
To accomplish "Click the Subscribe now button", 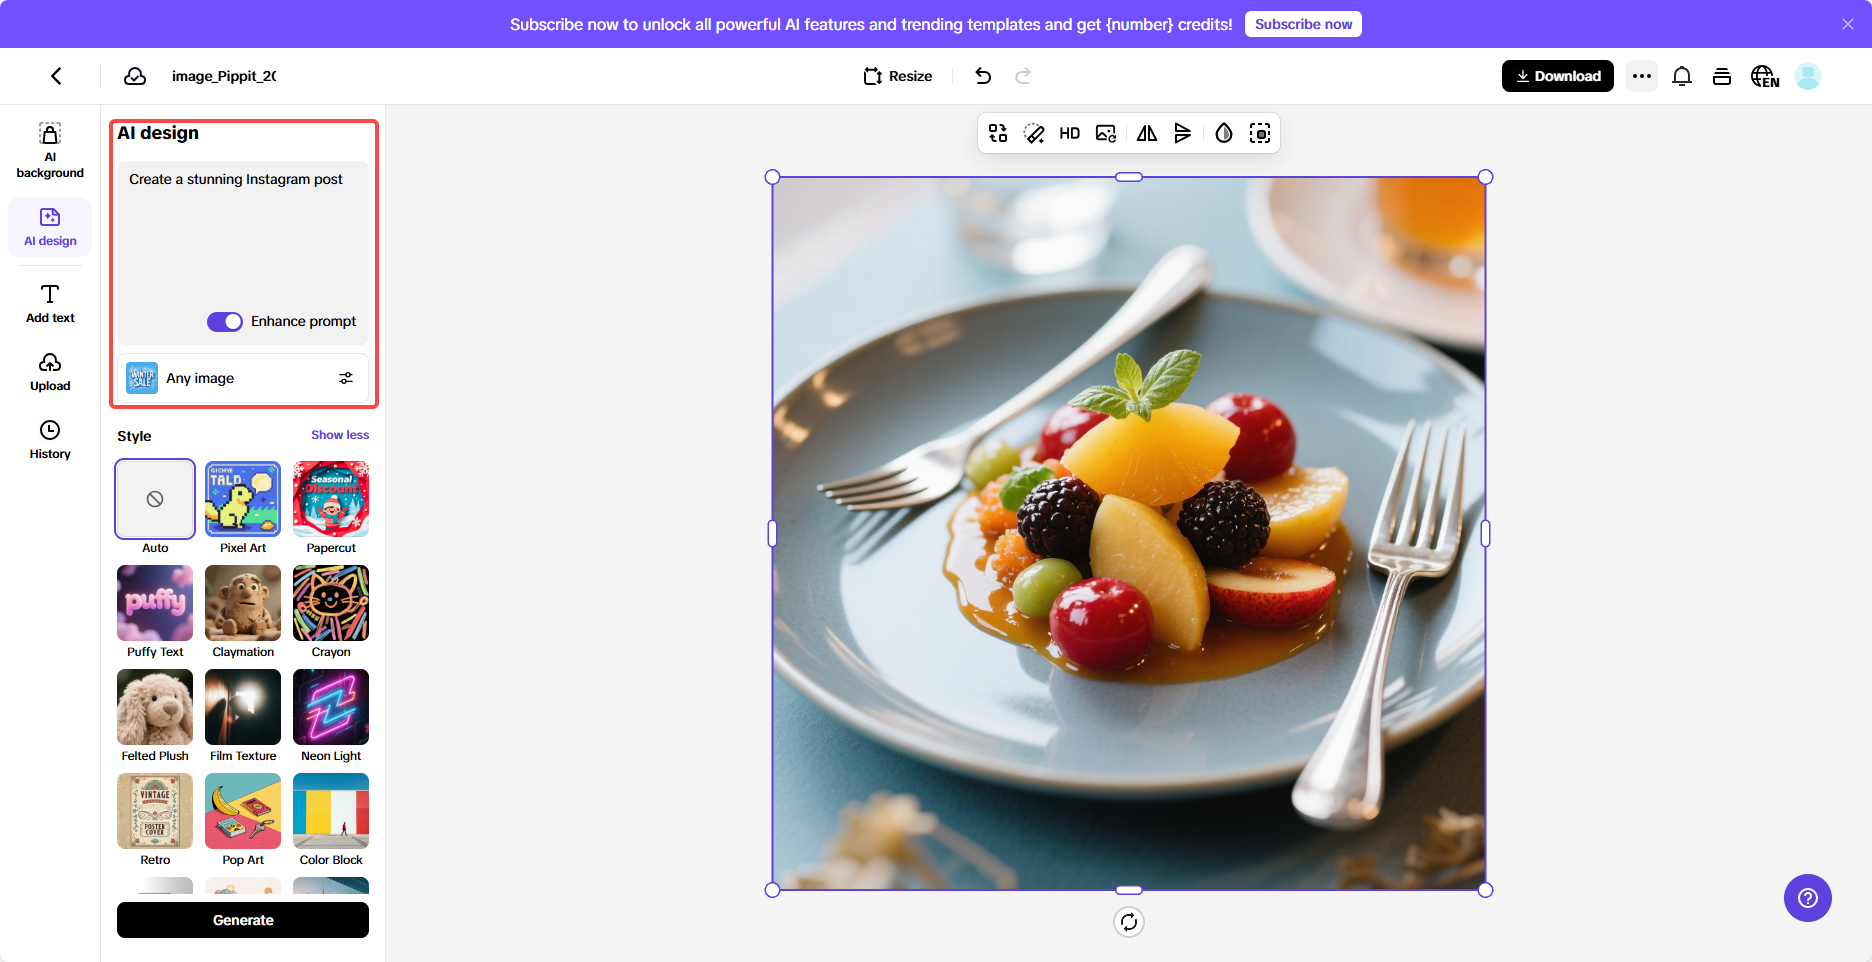I will (1303, 24).
